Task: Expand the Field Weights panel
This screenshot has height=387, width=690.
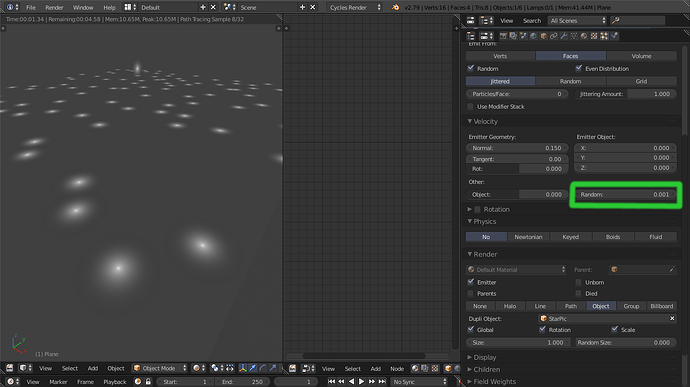Action: [x=470, y=381]
